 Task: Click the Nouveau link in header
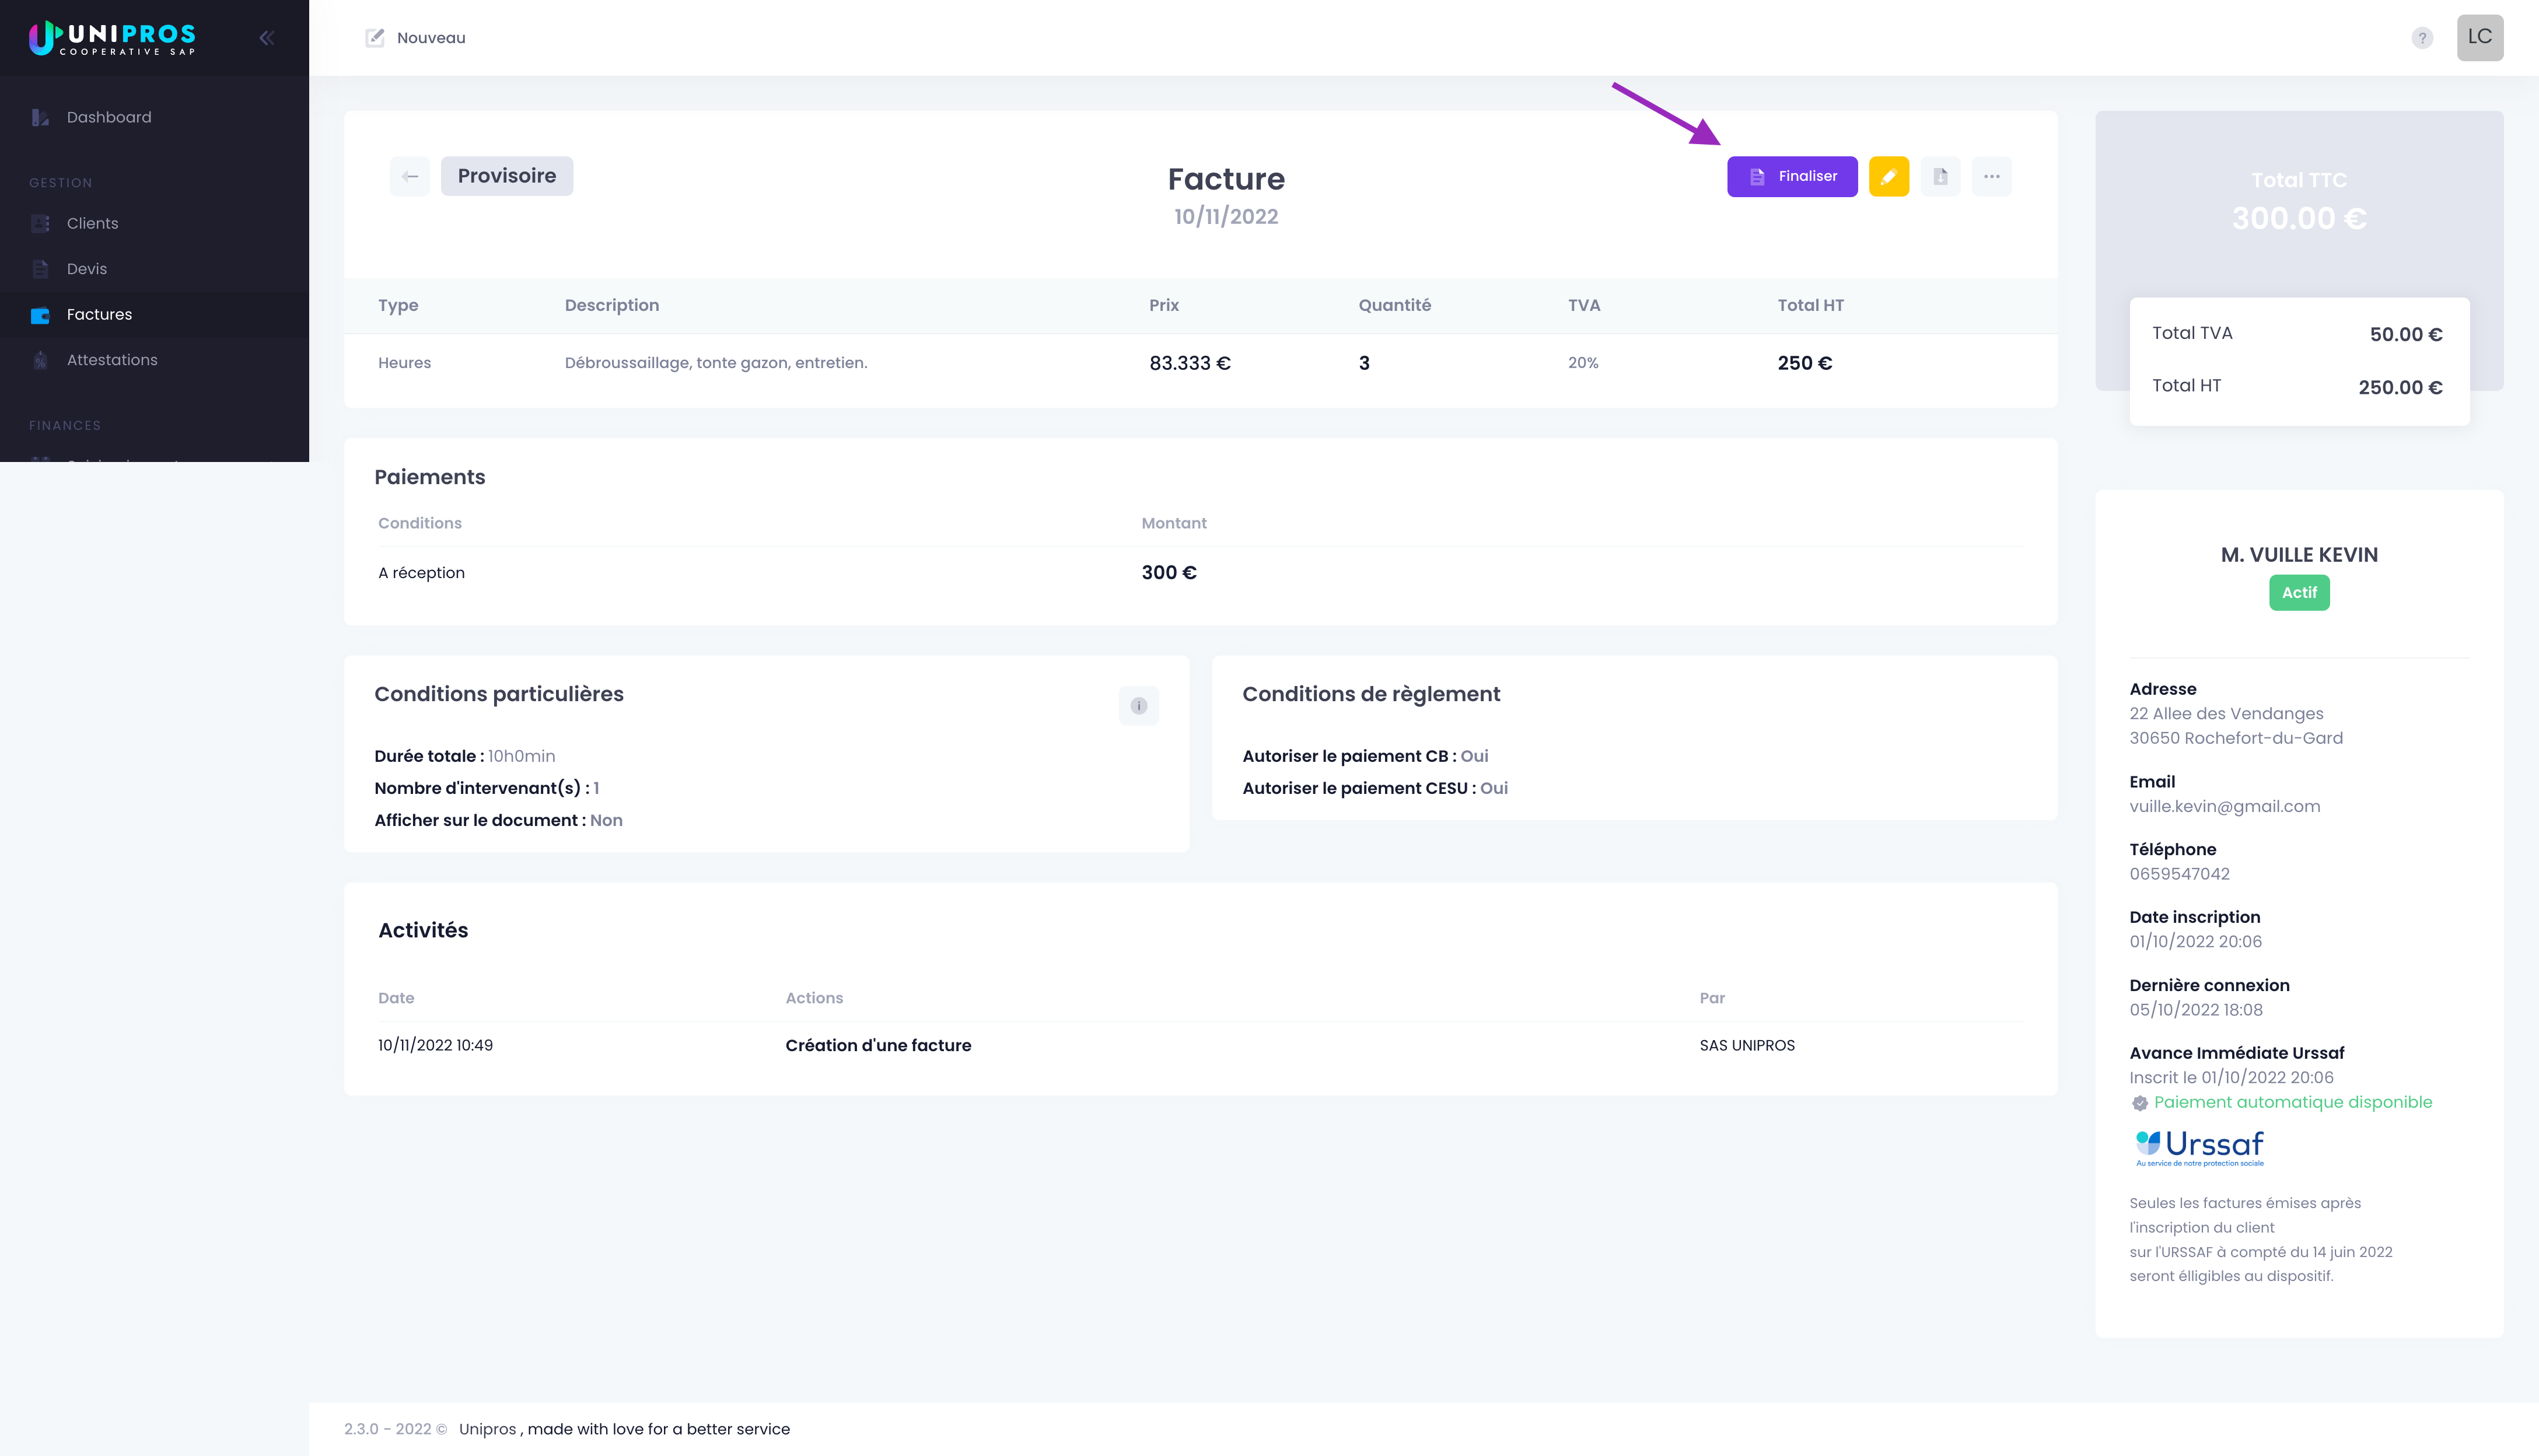pyautogui.click(x=431, y=38)
